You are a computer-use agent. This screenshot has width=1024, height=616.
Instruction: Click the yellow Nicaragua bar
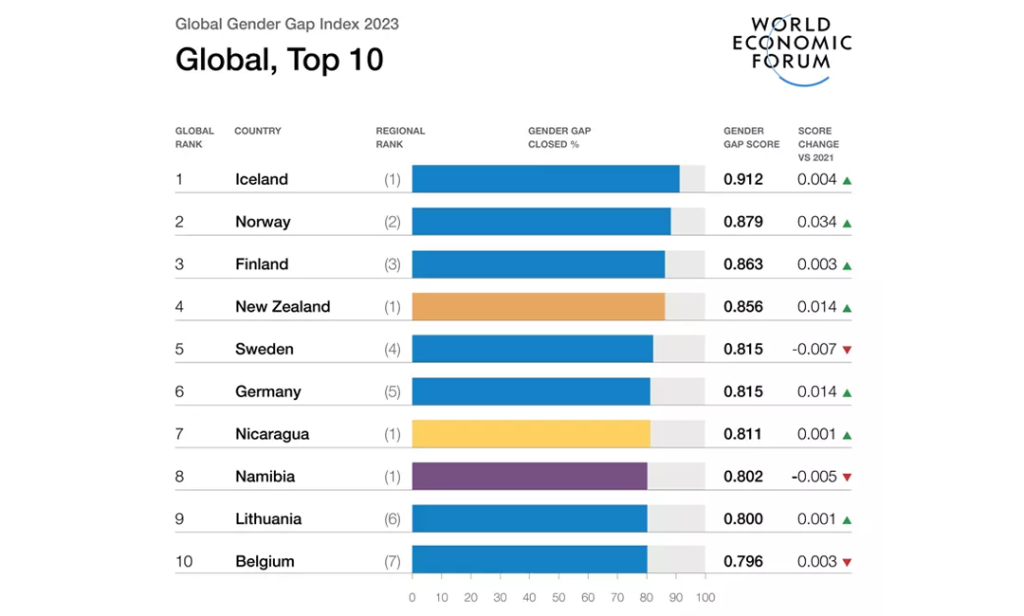(x=530, y=433)
